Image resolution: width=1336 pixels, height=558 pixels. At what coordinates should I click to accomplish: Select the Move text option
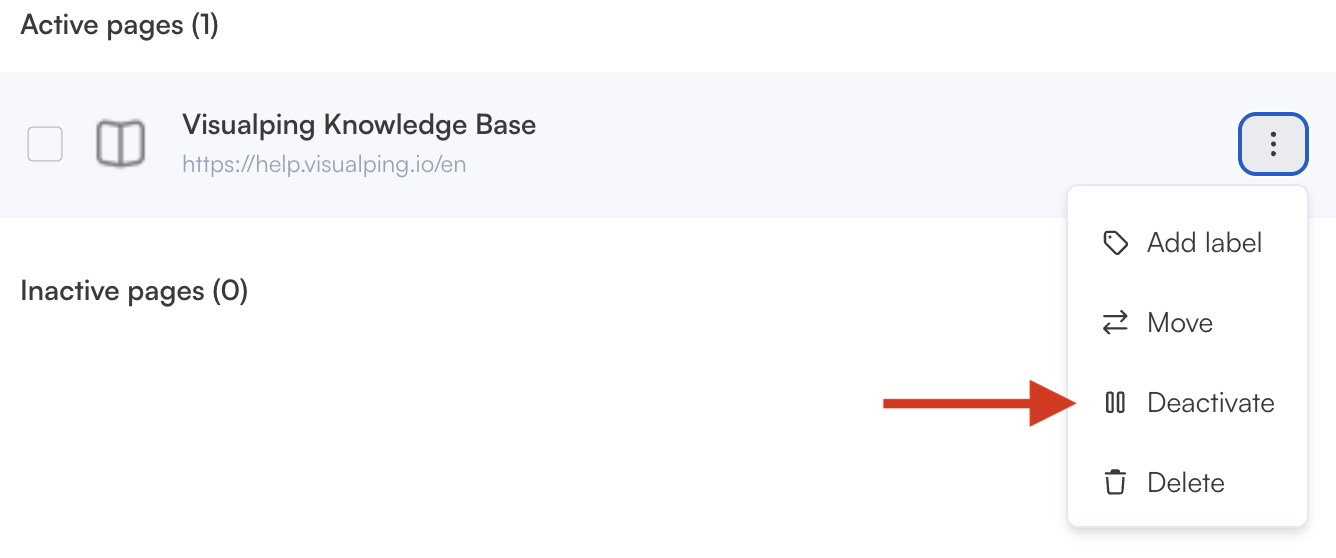tap(1180, 323)
